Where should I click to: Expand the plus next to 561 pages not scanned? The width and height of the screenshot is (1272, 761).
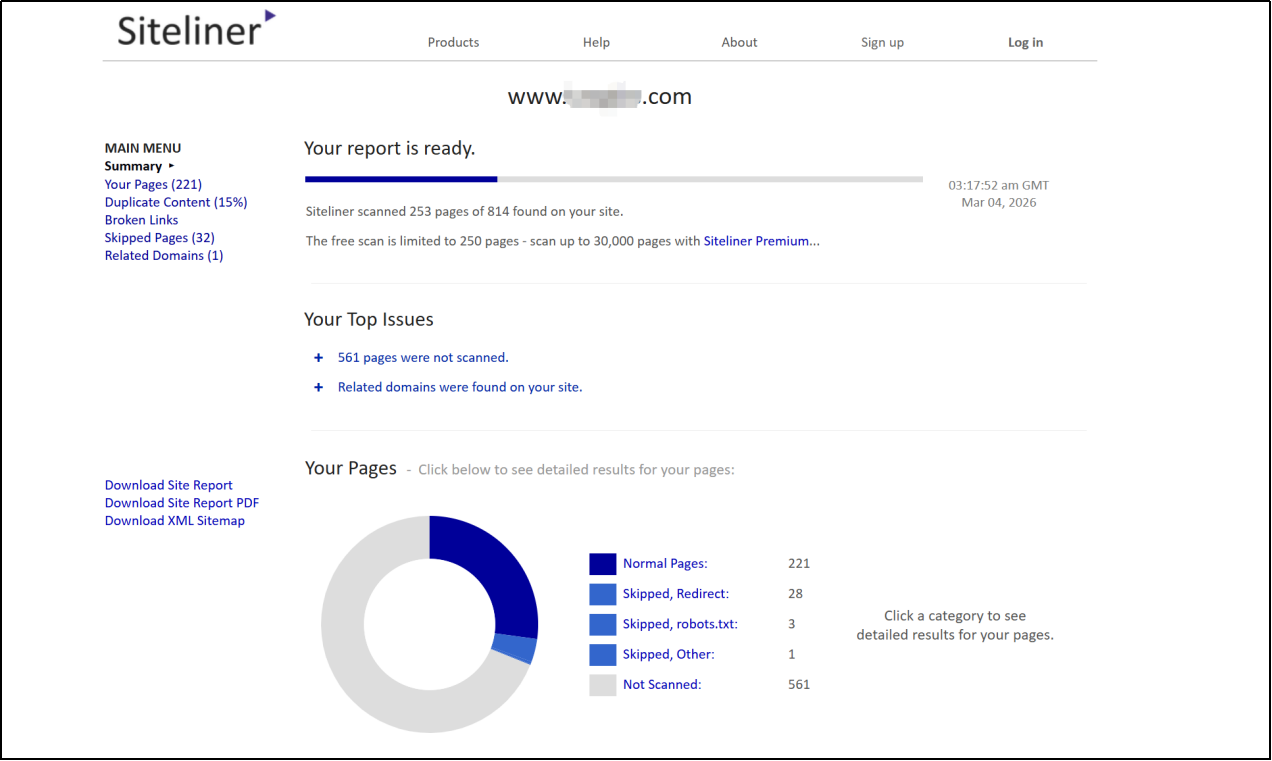coord(318,357)
